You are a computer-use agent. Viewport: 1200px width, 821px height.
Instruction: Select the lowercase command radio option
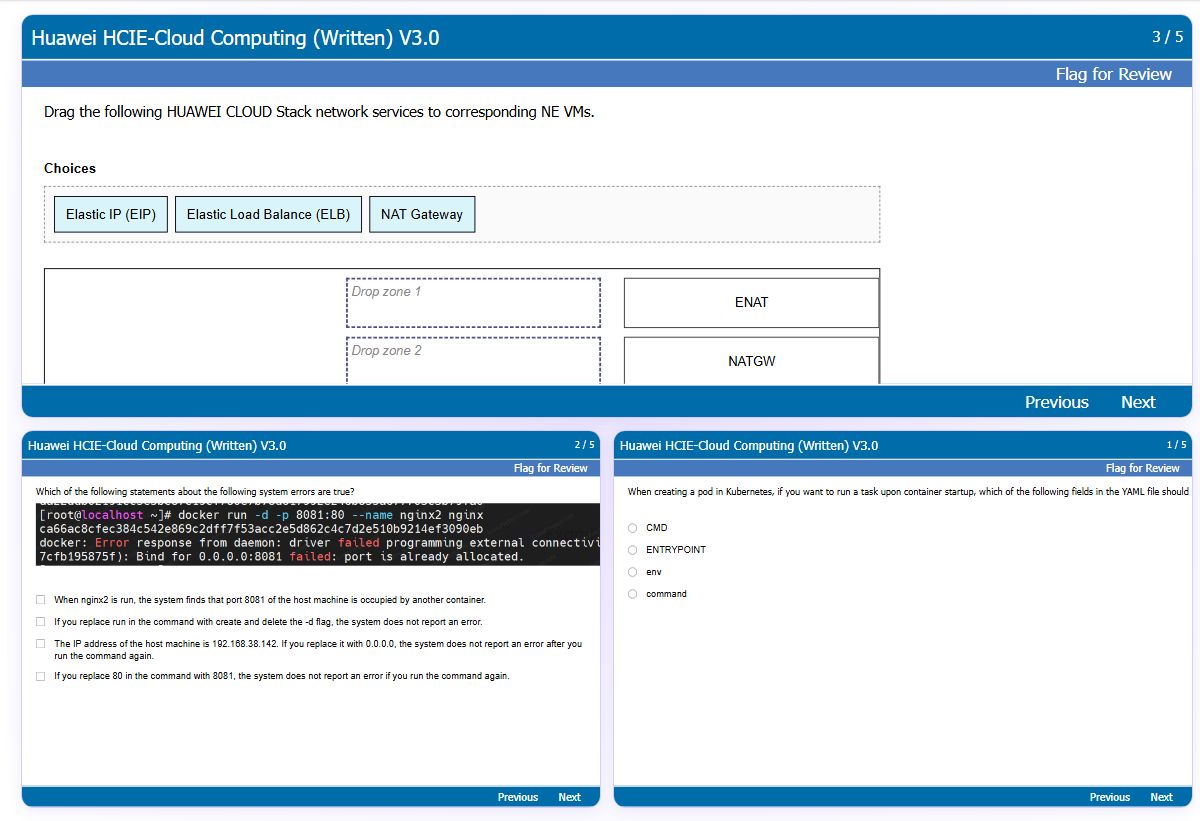pyautogui.click(x=632, y=594)
